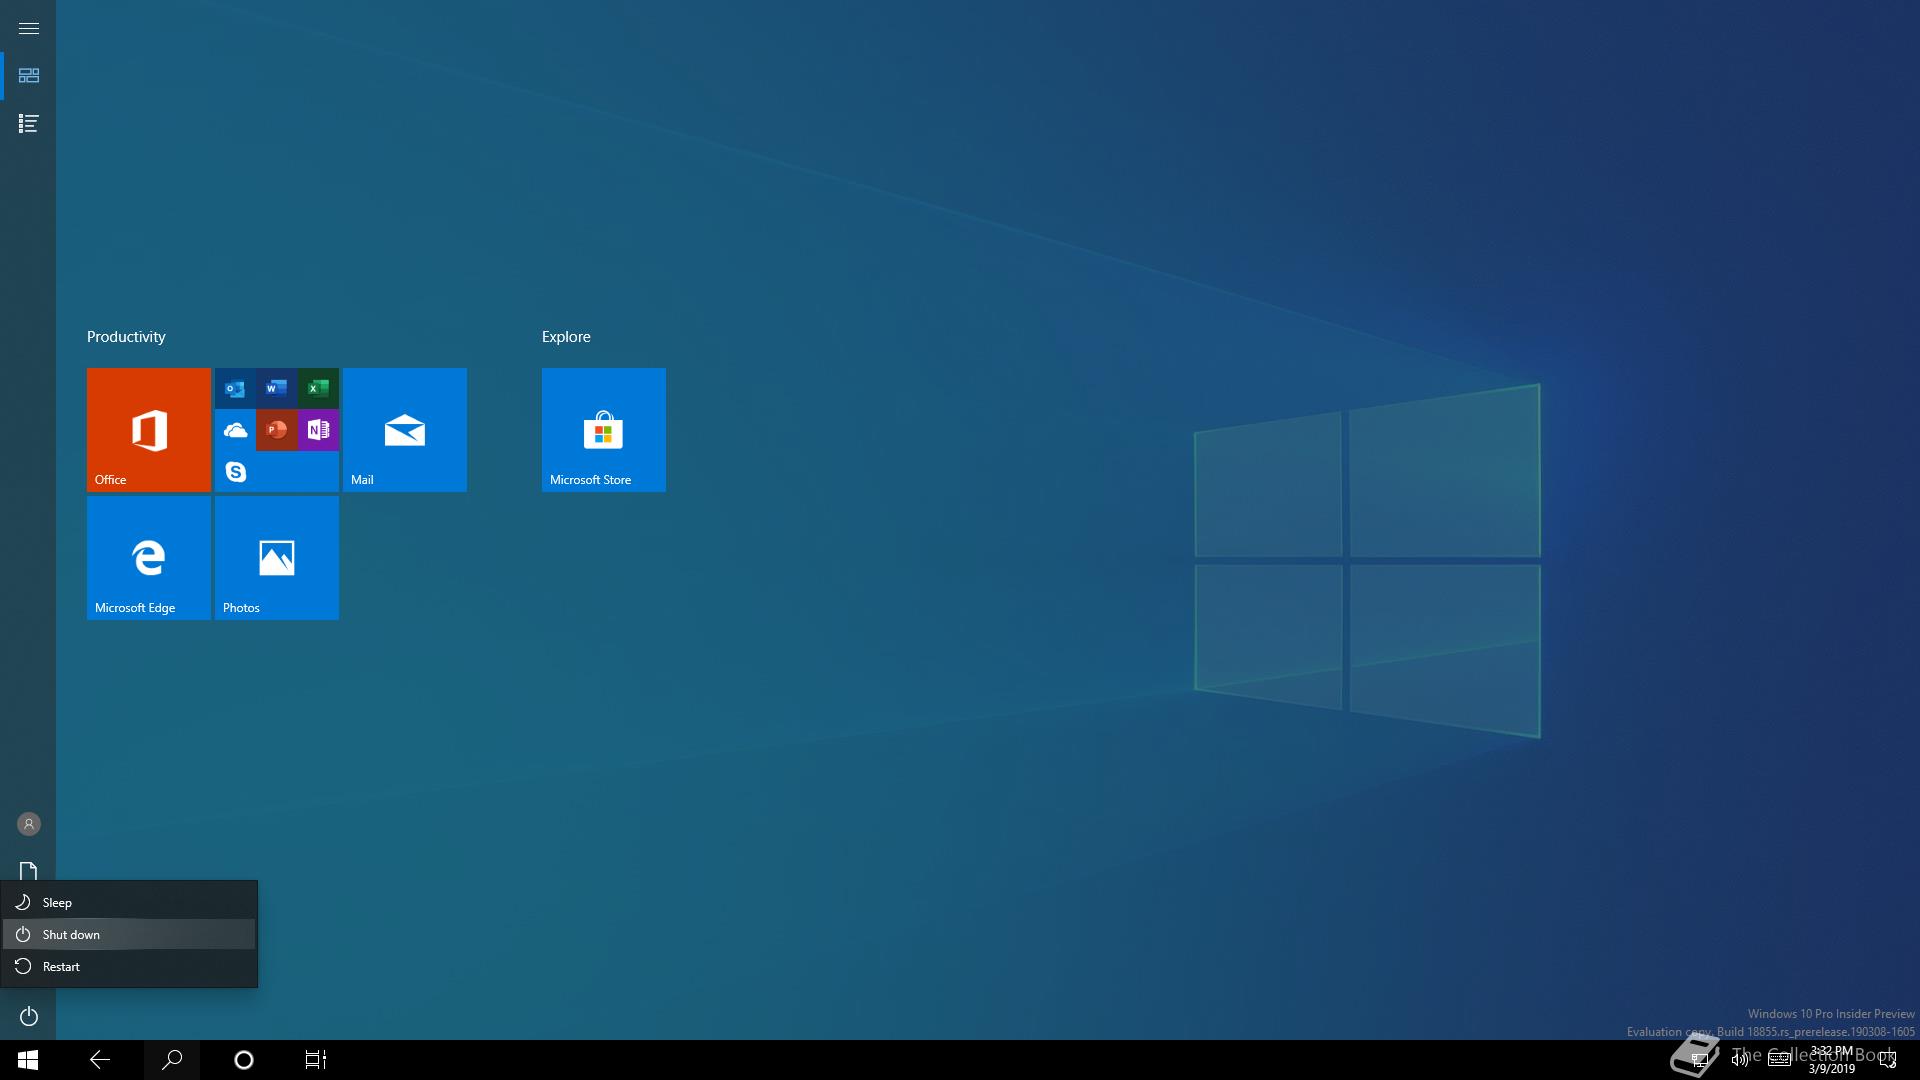The image size is (1920, 1080).
Task: Open the clock showing 3/9/2019
Action: coord(1831,1060)
